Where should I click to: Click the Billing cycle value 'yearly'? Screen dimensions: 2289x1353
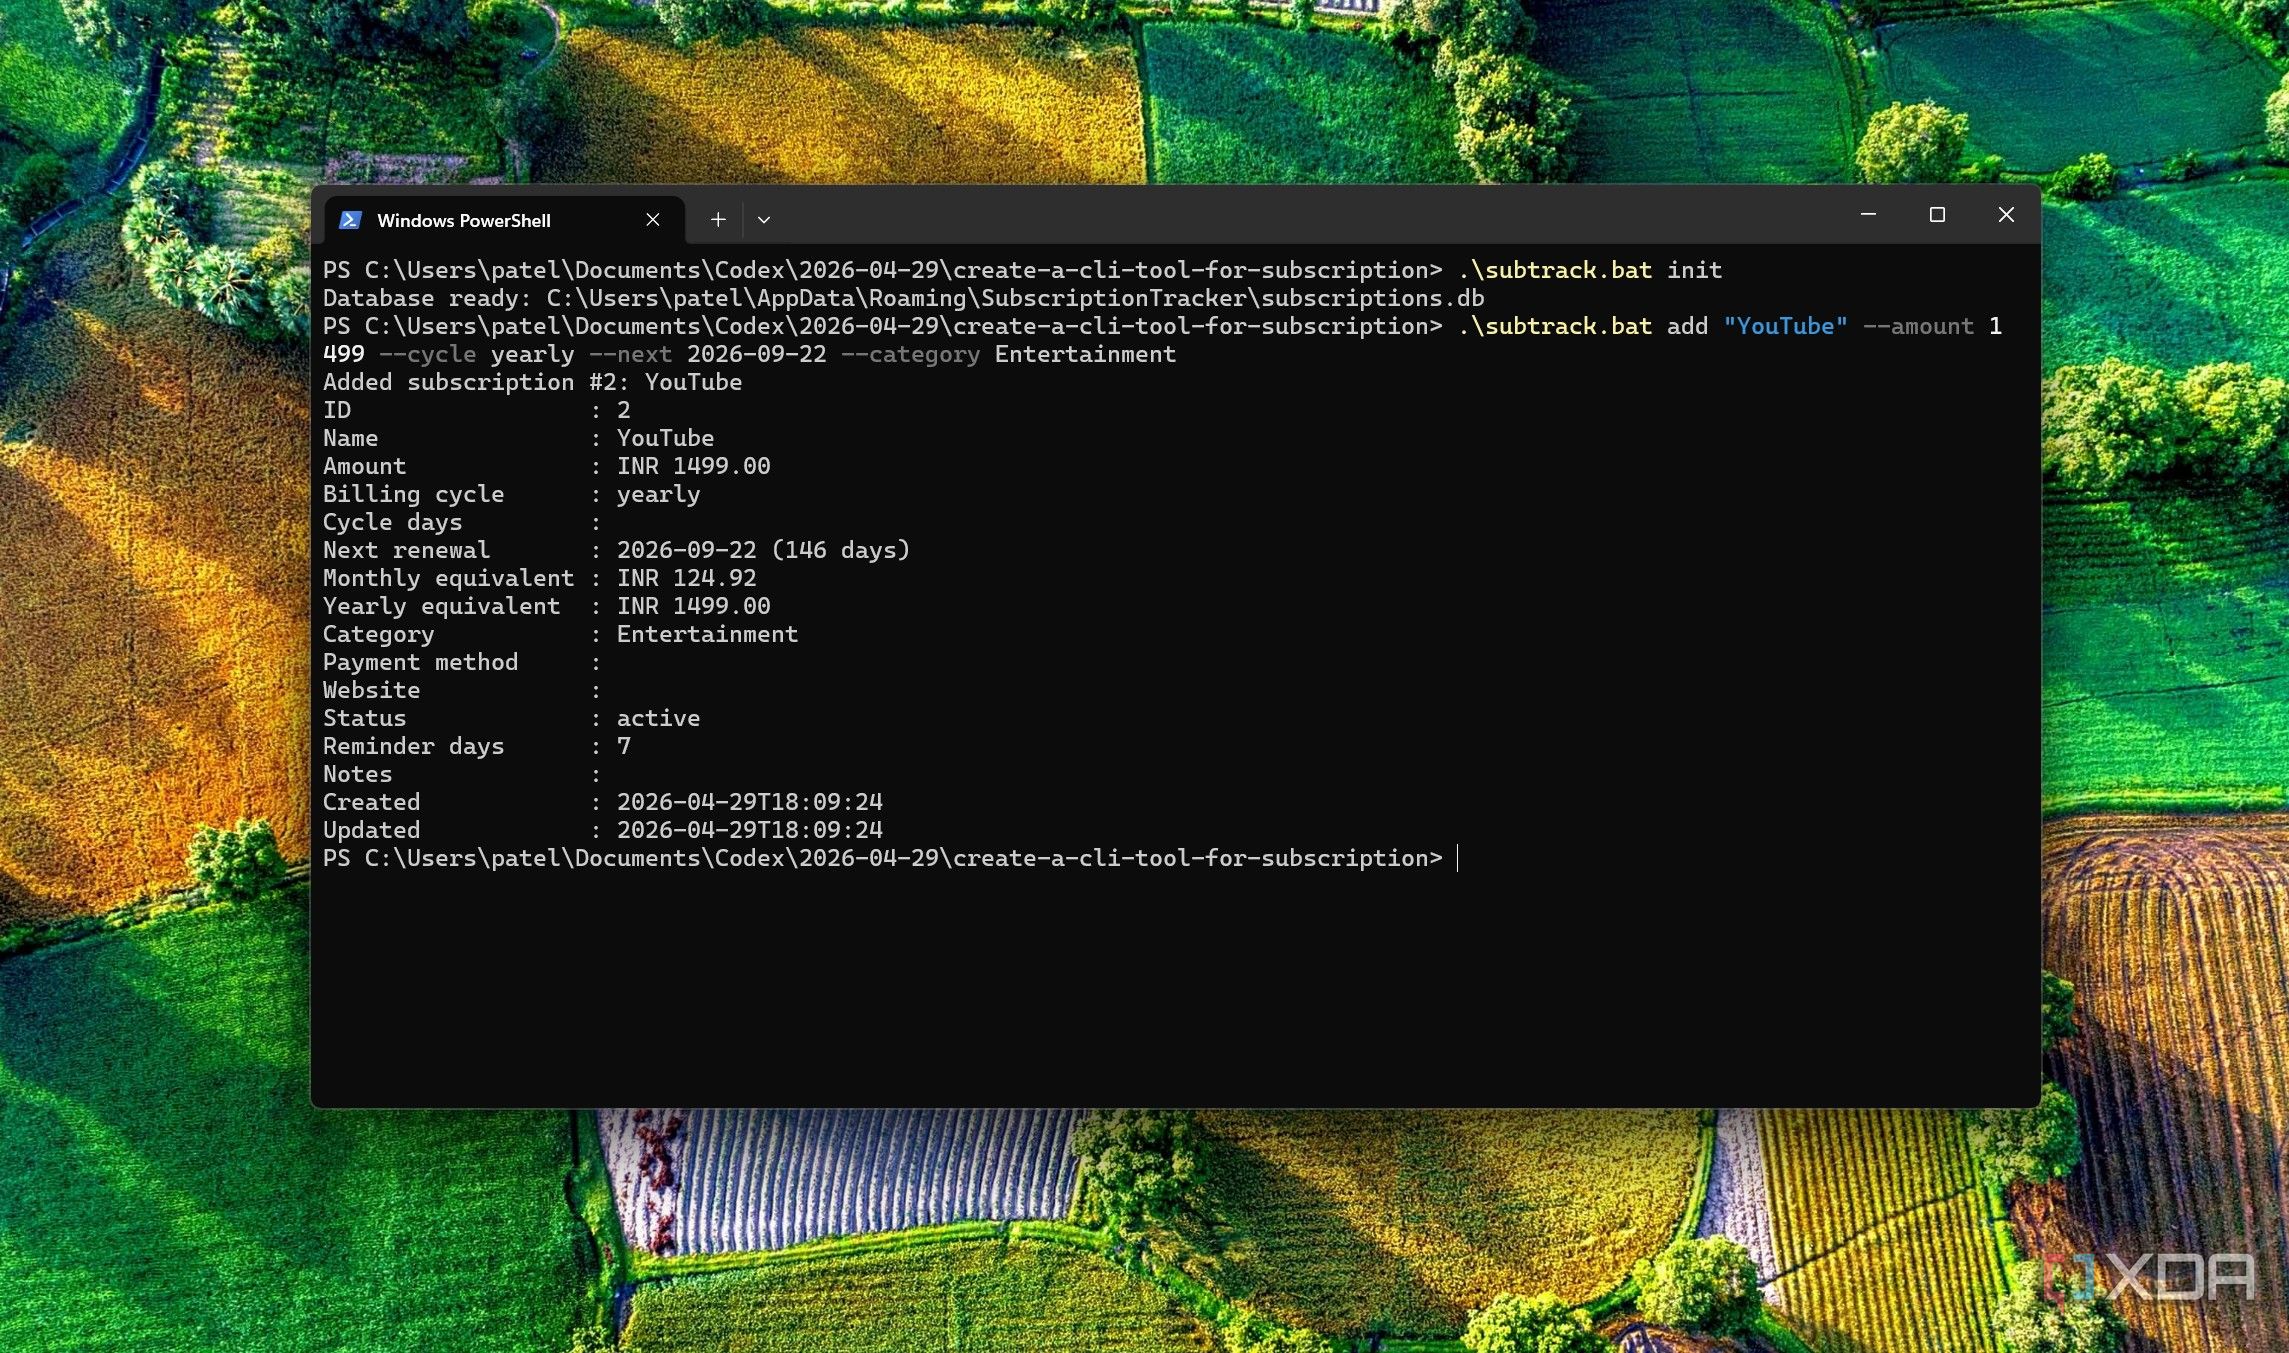tap(658, 494)
